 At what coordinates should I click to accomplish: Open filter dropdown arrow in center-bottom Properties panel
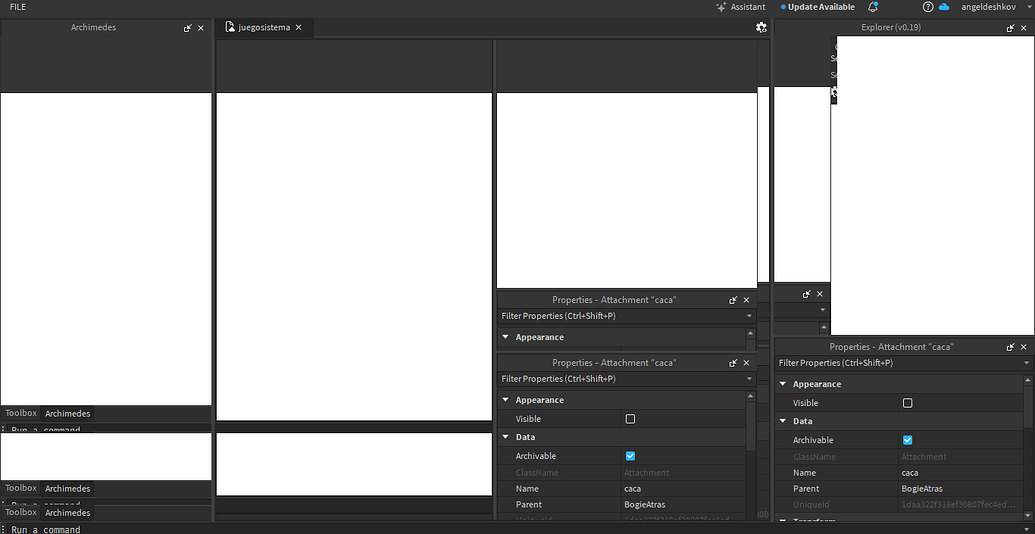749,379
